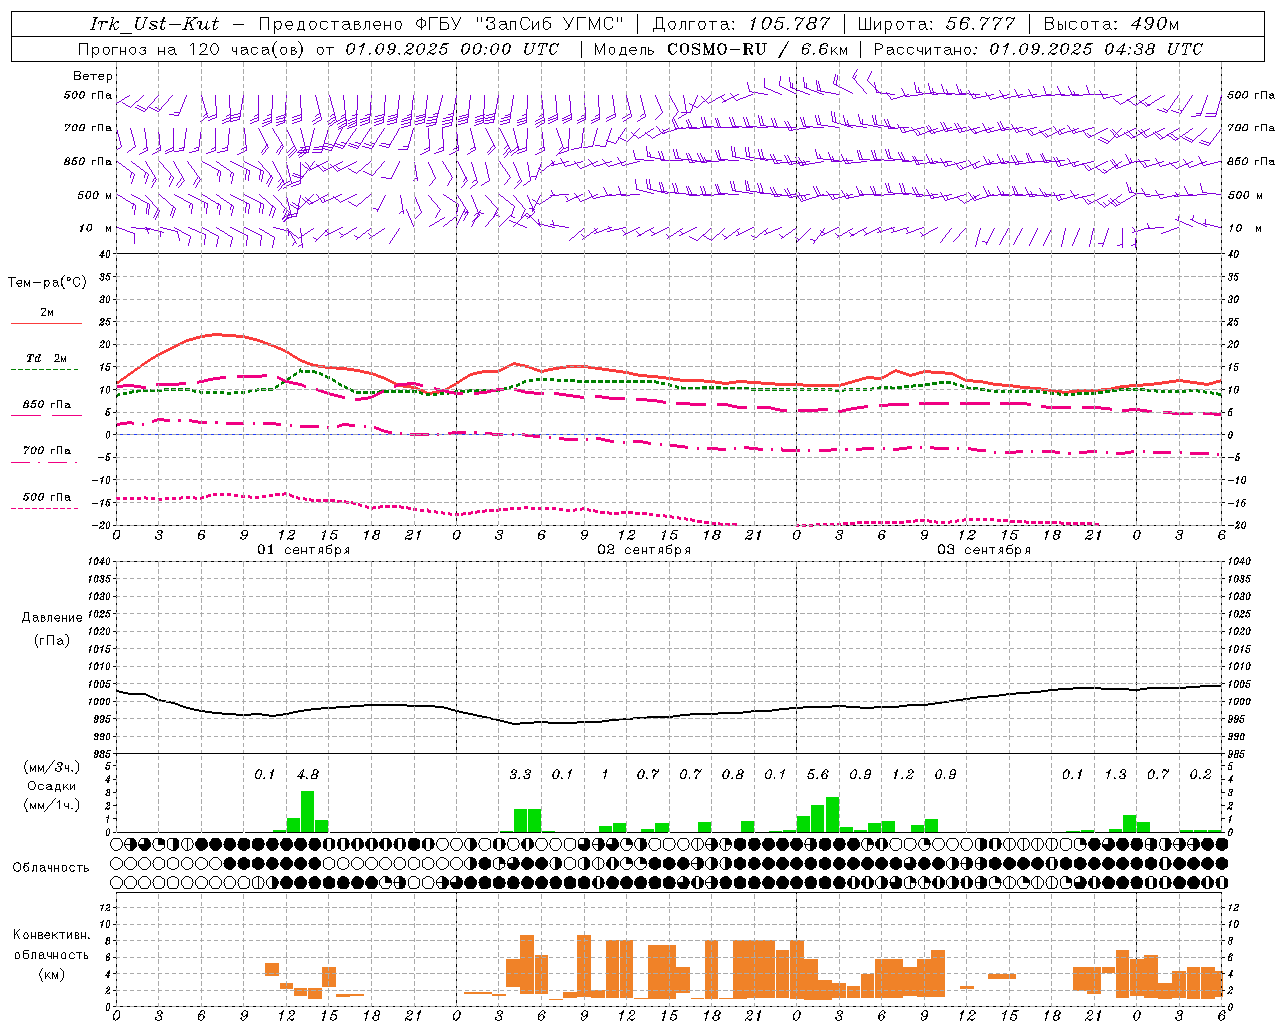Click the date label "03 сентября"
This screenshot has width=1280, height=1024.
[x=984, y=550]
